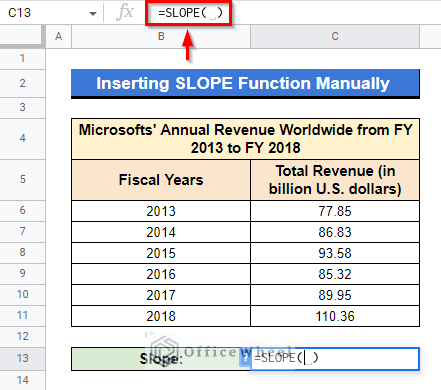Viewport: 441px width, 390px height.
Task: Click the formula help question mark badge
Action: coord(245,358)
